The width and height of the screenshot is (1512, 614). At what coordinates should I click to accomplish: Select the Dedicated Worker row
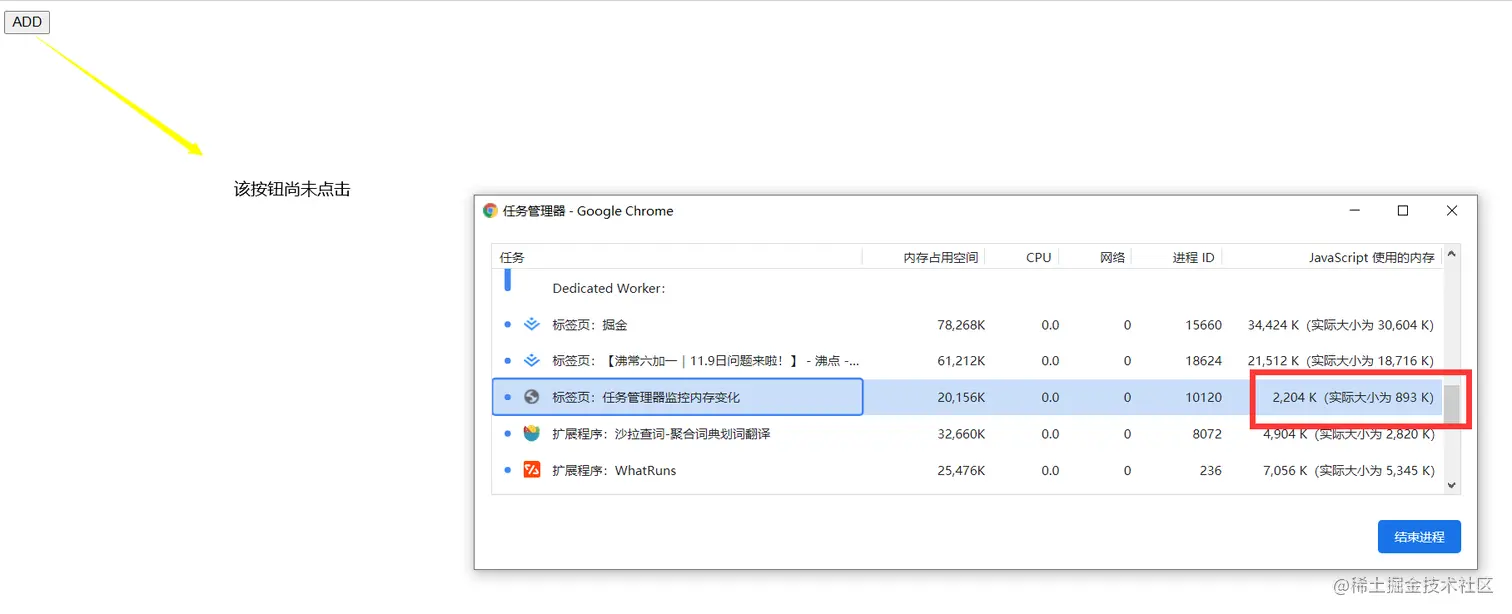[967, 288]
